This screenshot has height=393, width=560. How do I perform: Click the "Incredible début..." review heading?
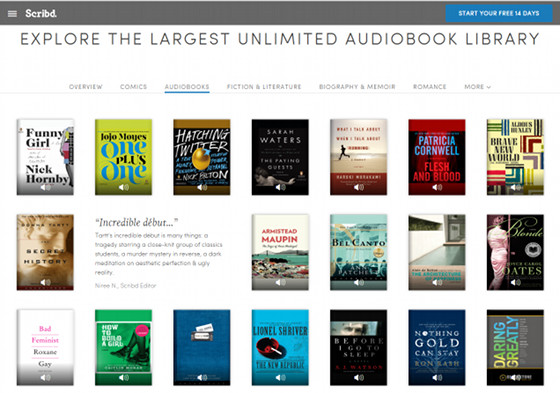pyautogui.click(x=136, y=223)
